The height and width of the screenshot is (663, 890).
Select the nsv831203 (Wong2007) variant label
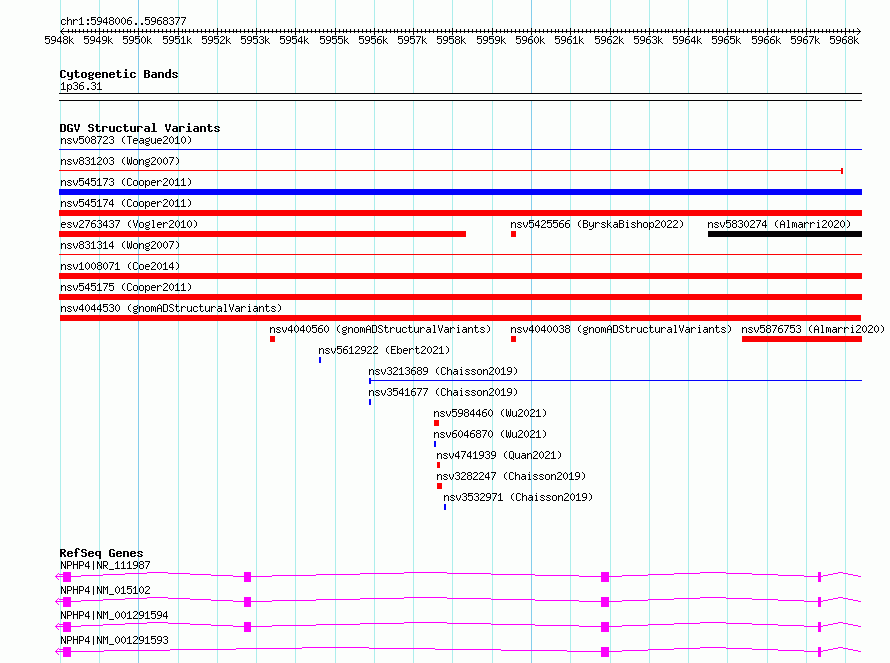pos(120,161)
